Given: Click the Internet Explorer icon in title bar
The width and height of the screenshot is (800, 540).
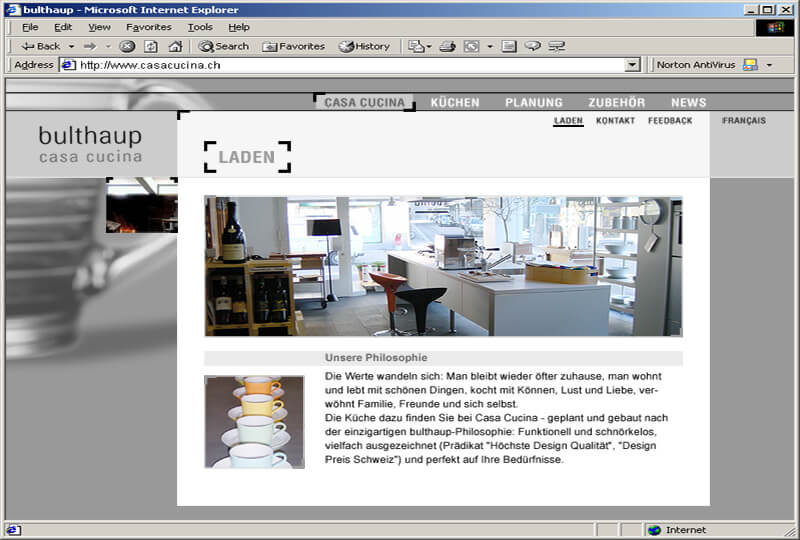Looking at the screenshot, I should point(13,10).
